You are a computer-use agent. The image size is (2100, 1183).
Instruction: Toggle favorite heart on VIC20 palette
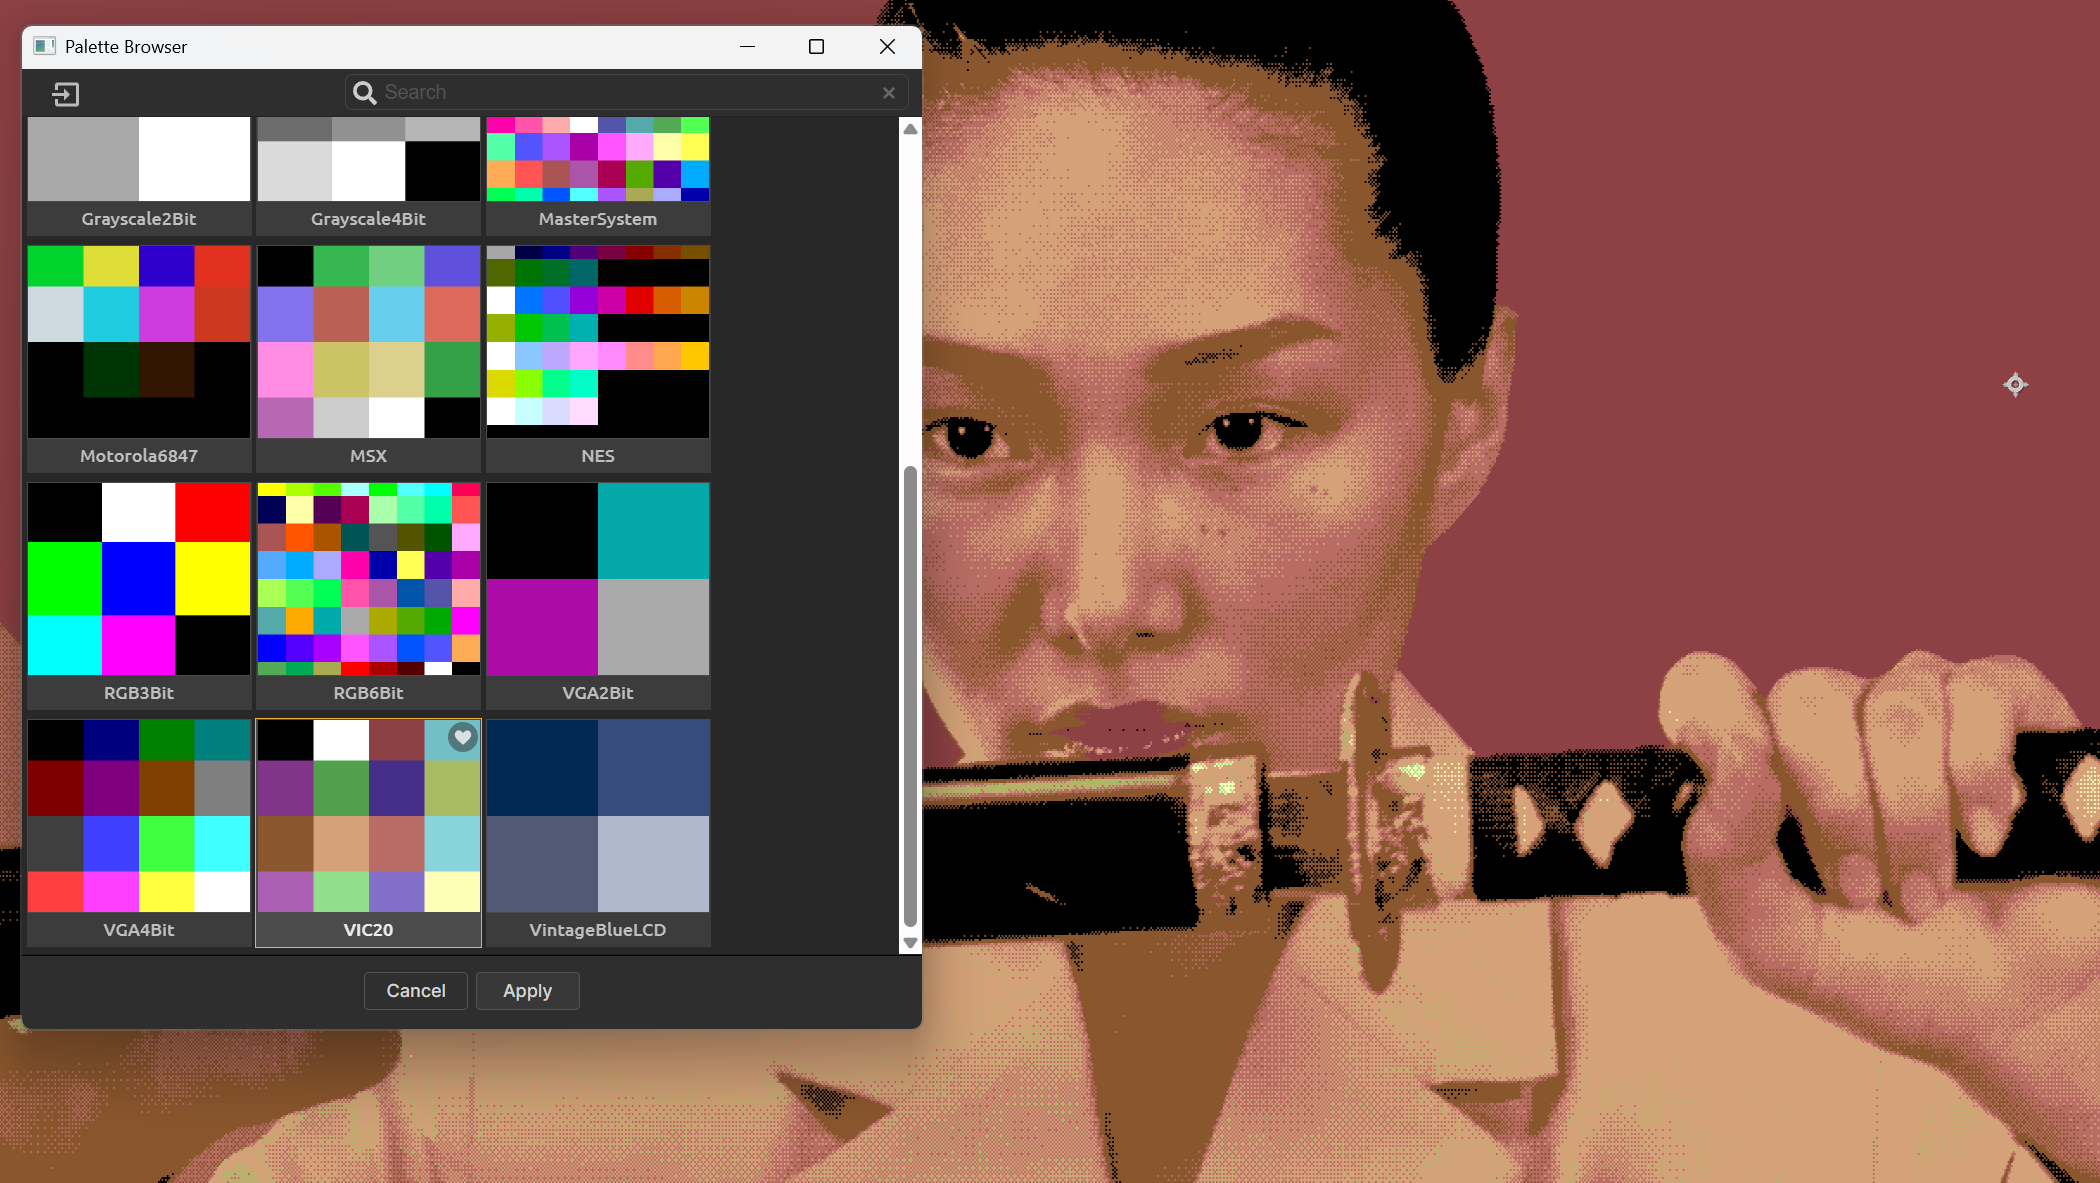tap(462, 738)
